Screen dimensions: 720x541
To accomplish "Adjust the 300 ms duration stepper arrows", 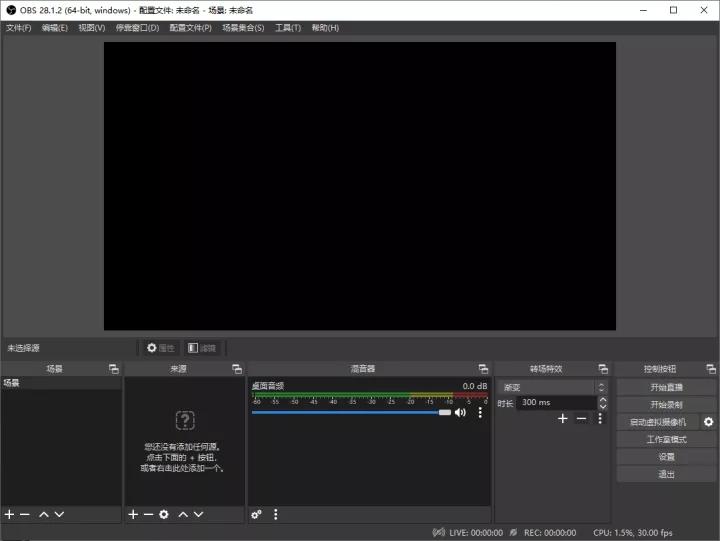I will pyautogui.click(x=602, y=403).
